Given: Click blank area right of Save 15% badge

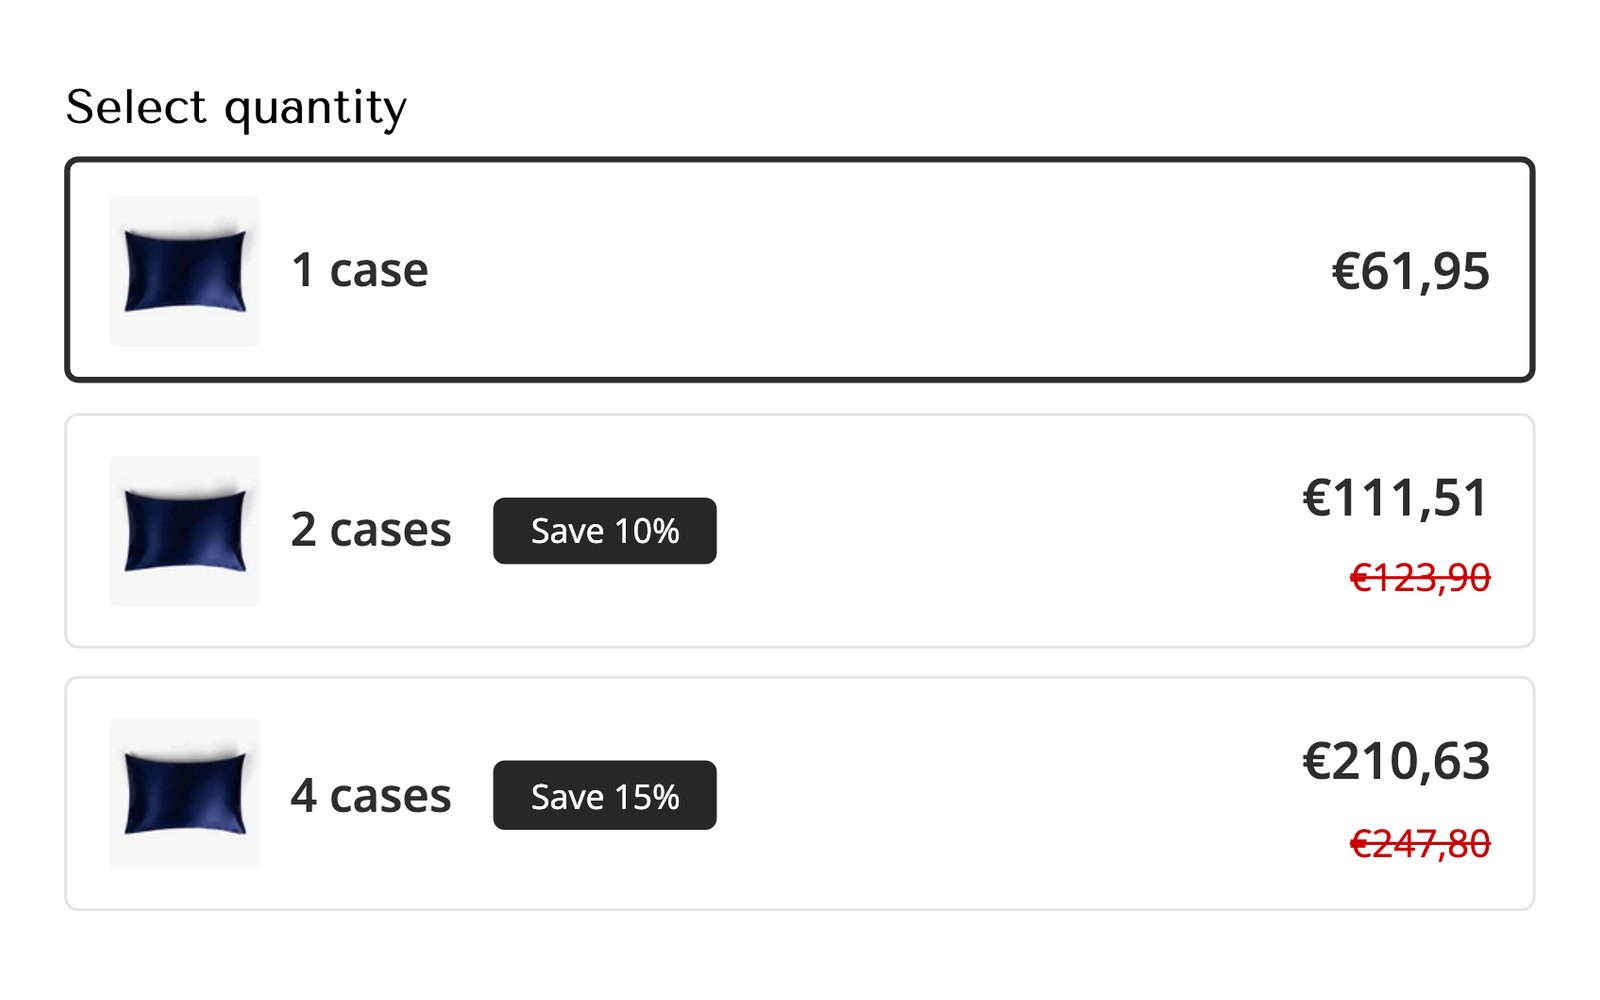Looking at the screenshot, I should tap(1000, 795).
